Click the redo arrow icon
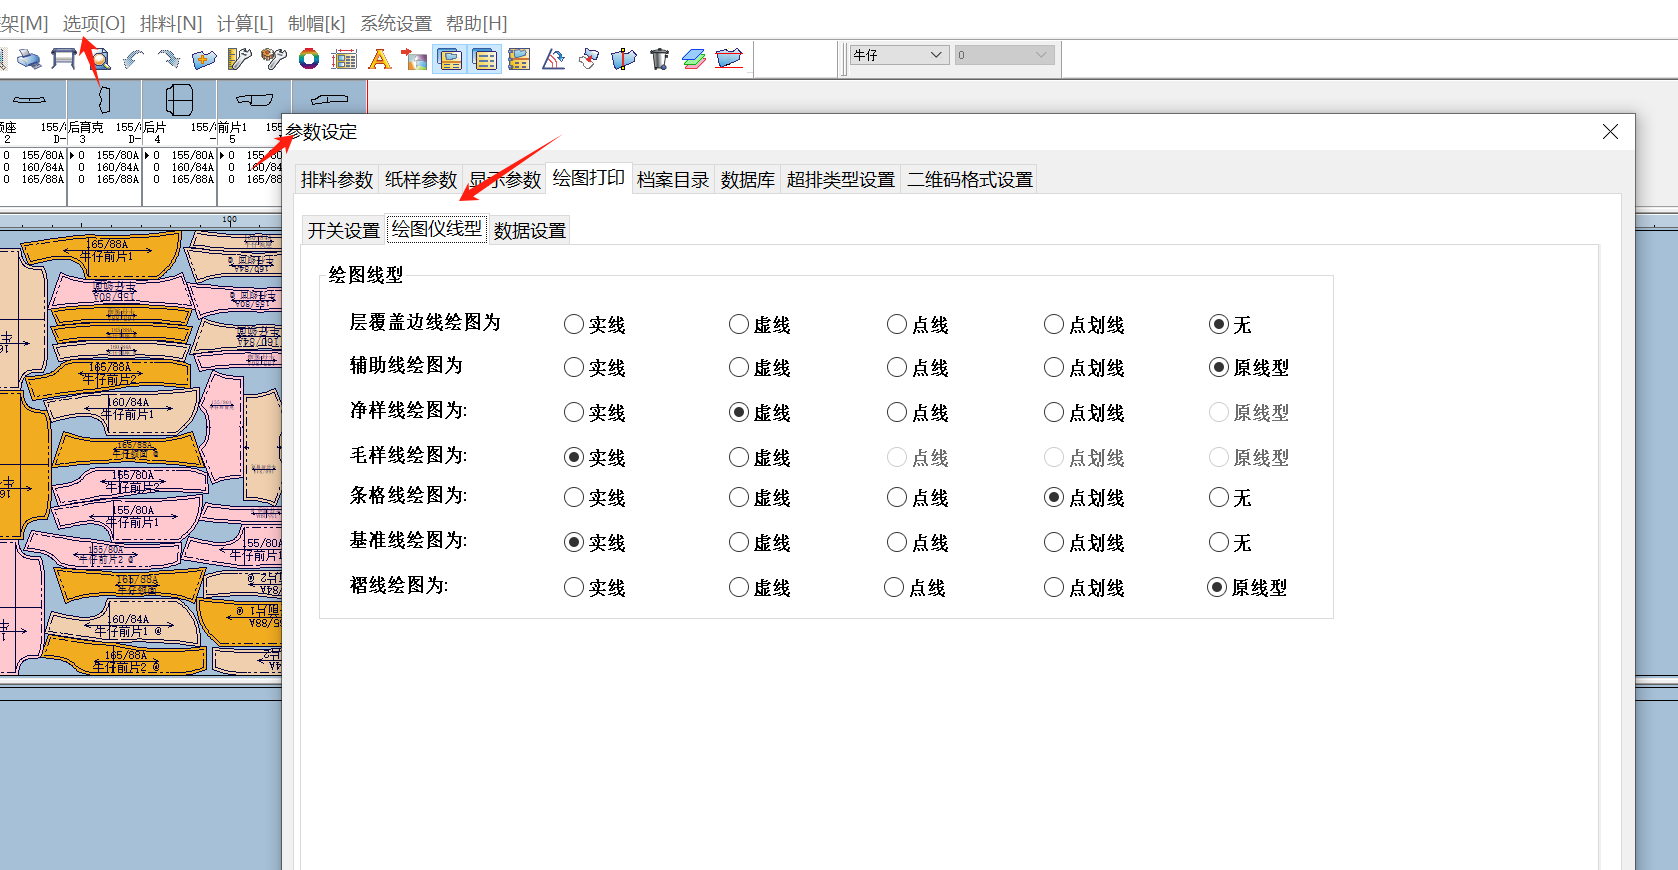This screenshot has height=870, width=1678. pos(169,60)
